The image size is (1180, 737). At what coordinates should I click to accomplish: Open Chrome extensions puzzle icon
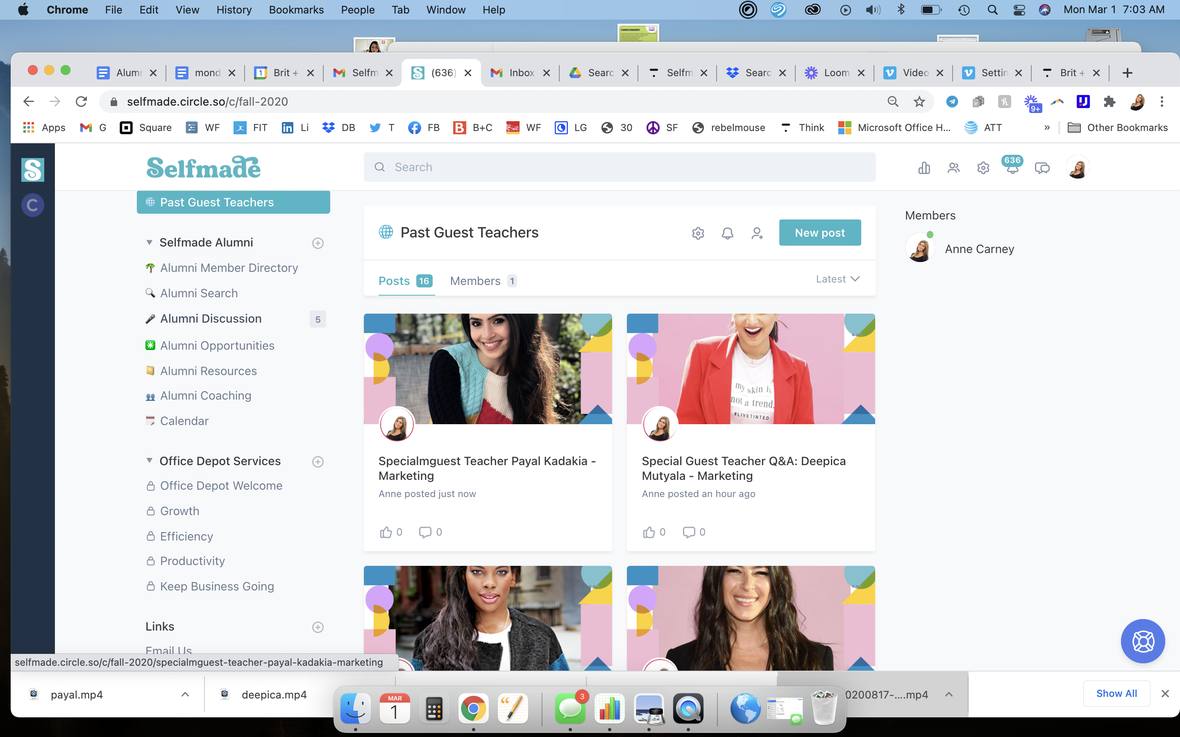(1109, 102)
